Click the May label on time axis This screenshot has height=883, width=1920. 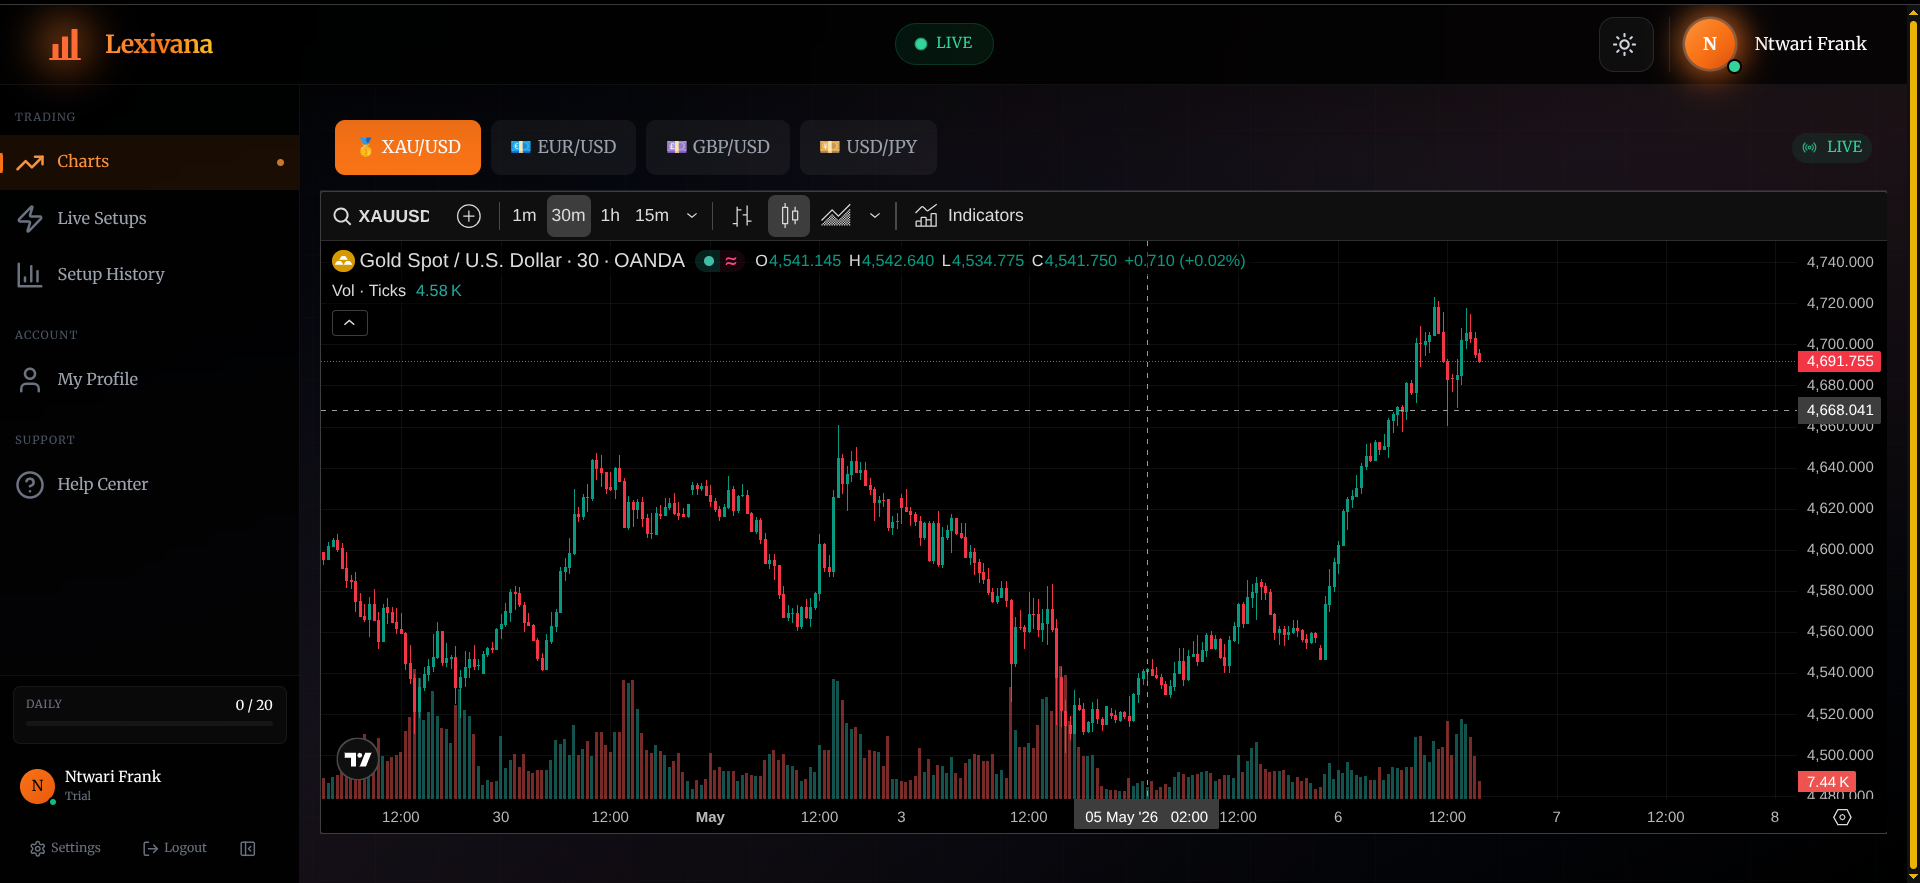[x=710, y=817]
